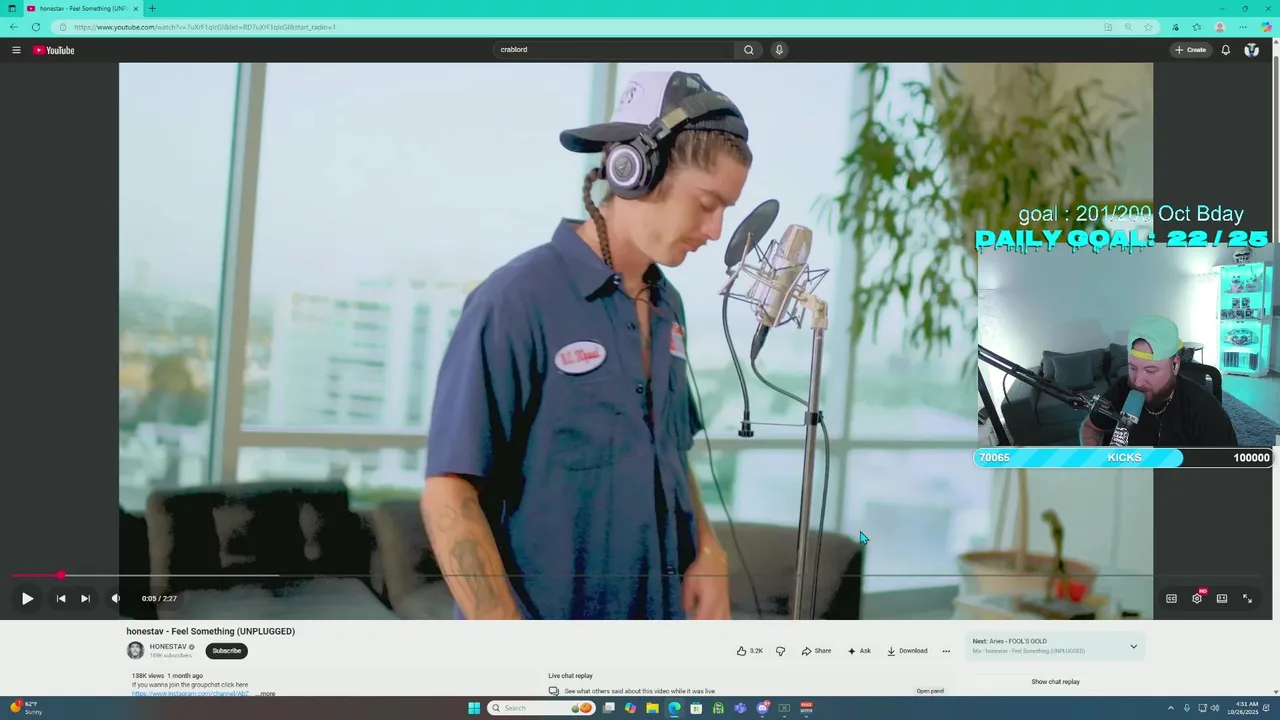
Task: Like the video with 3.2K likes
Action: point(750,651)
